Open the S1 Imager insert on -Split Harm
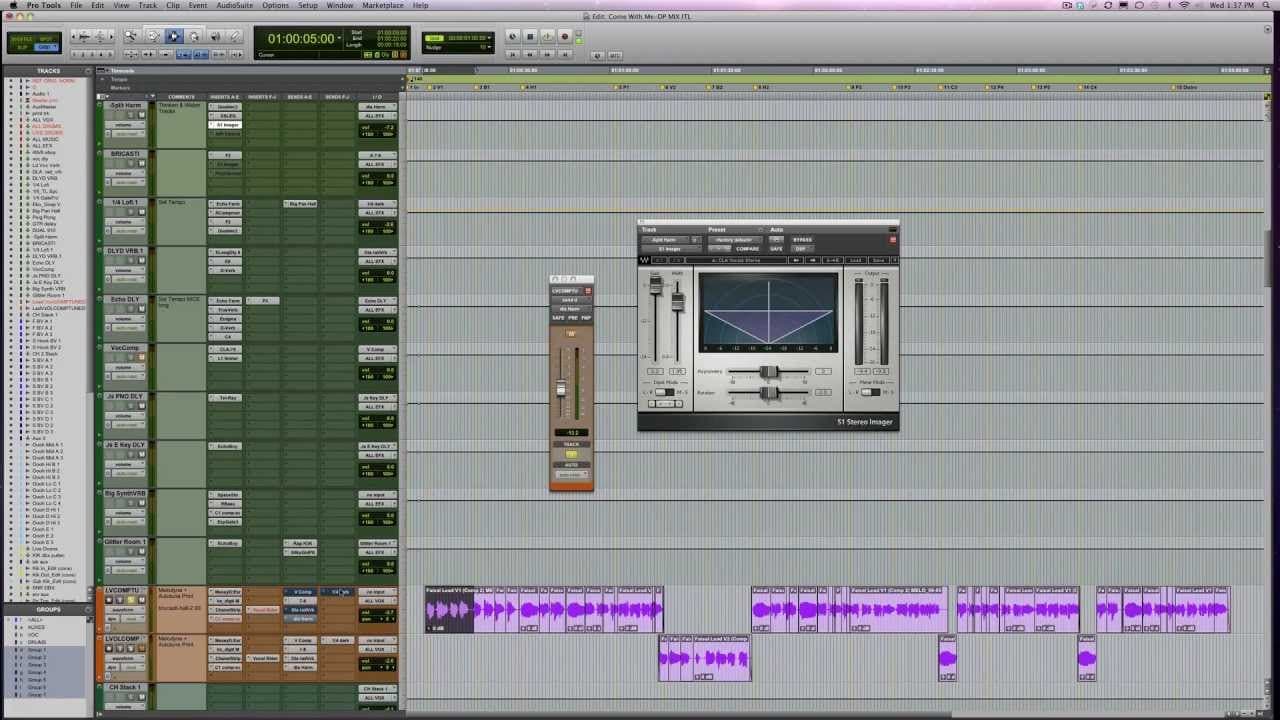The height and width of the screenshot is (720, 1280). pos(228,125)
